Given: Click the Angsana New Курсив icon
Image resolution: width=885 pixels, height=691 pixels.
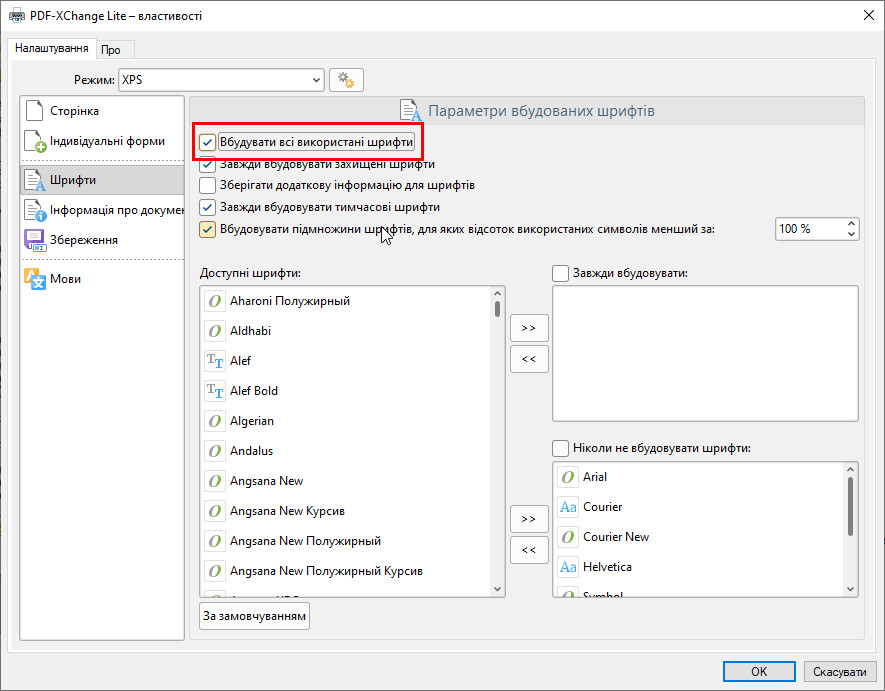Looking at the screenshot, I should 215,511.
